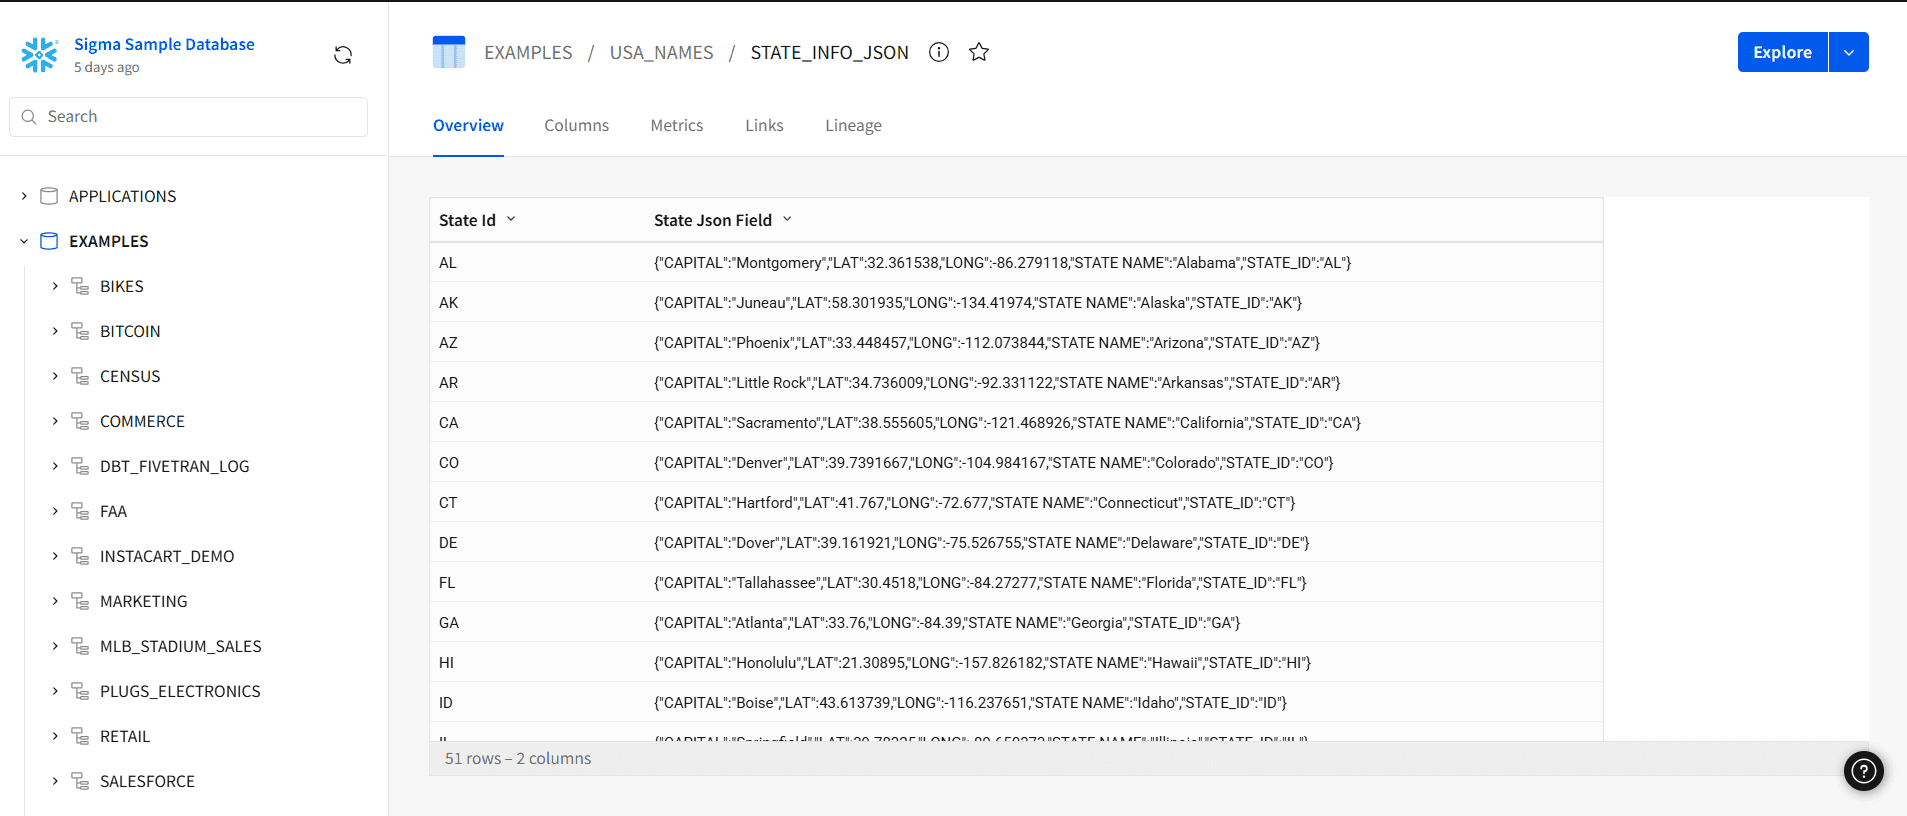1907x816 pixels.
Task: Open the State Json Field column dropdown
Action: (787, 219)
